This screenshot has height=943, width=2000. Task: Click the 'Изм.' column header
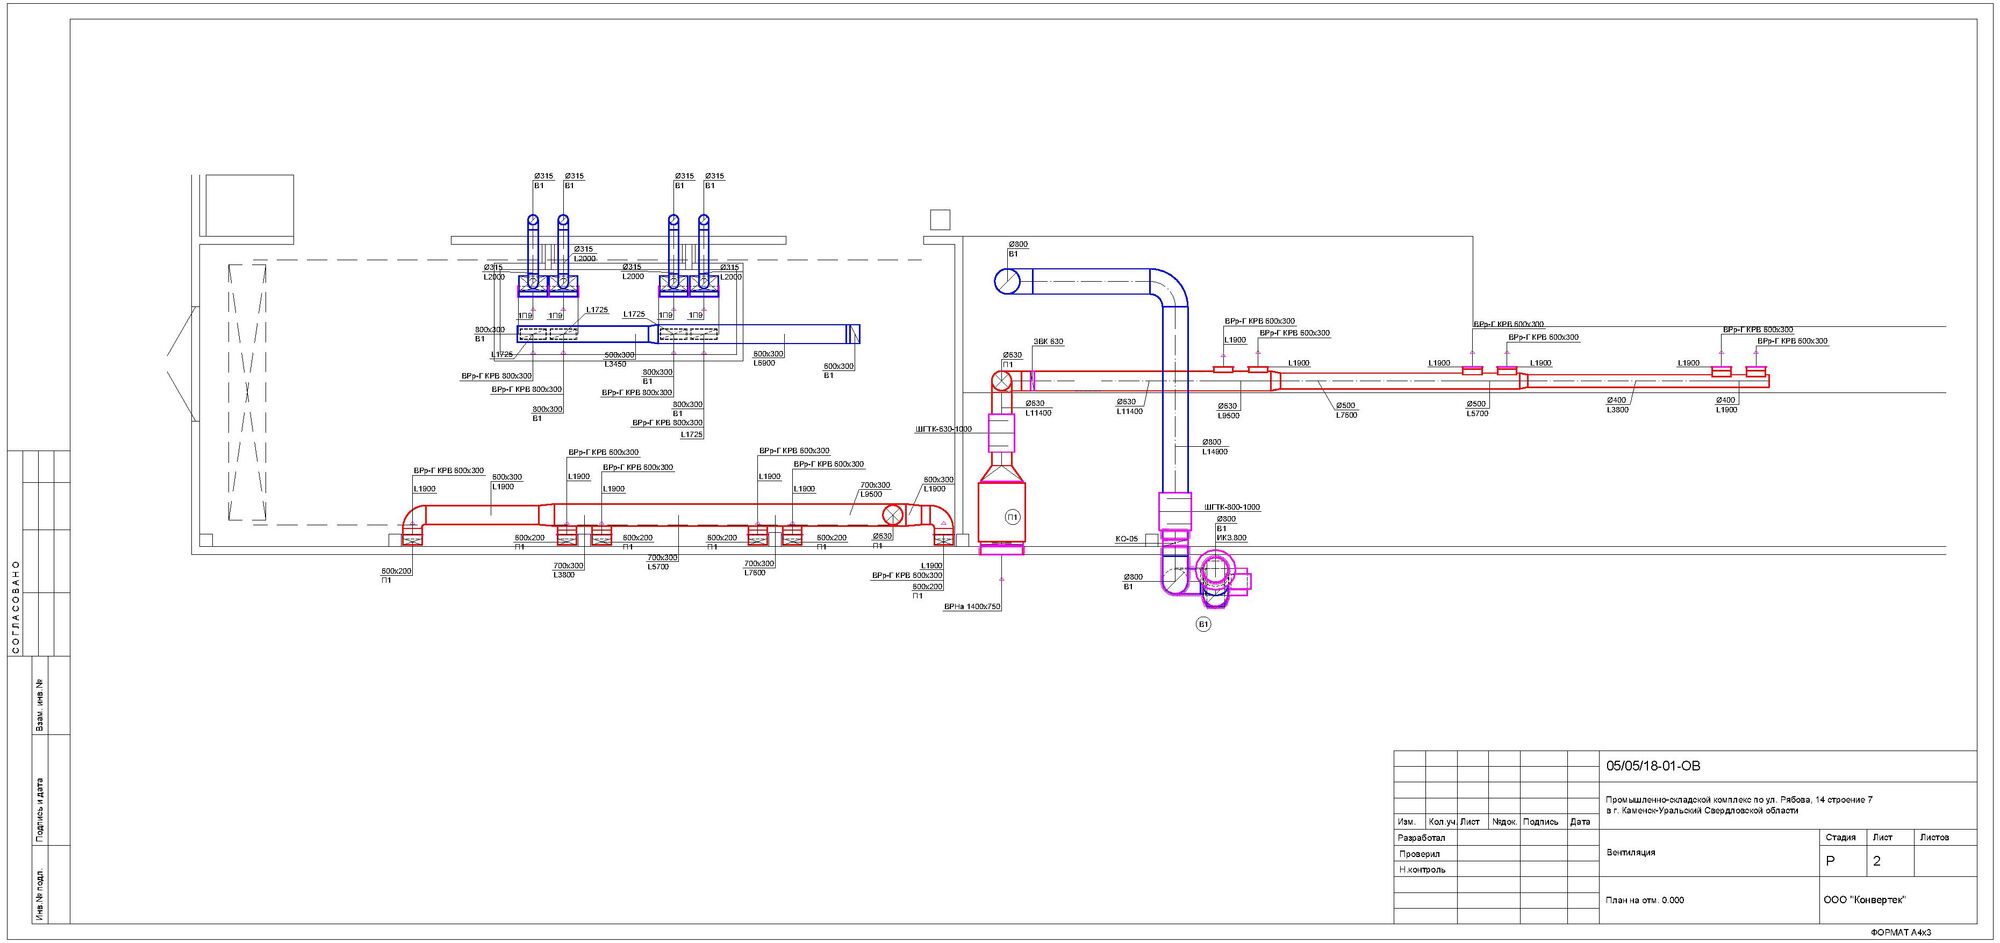tap(1407, 822)
